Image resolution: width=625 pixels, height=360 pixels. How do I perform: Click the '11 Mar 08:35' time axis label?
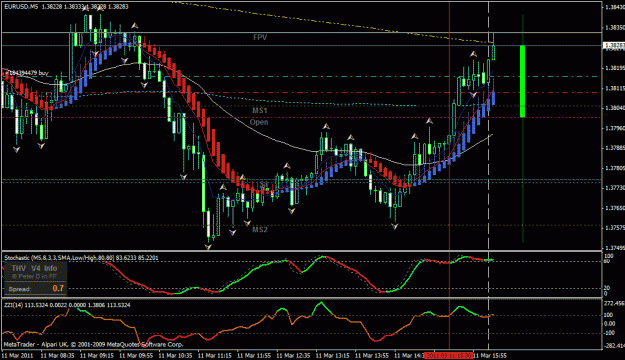[57, 355]
